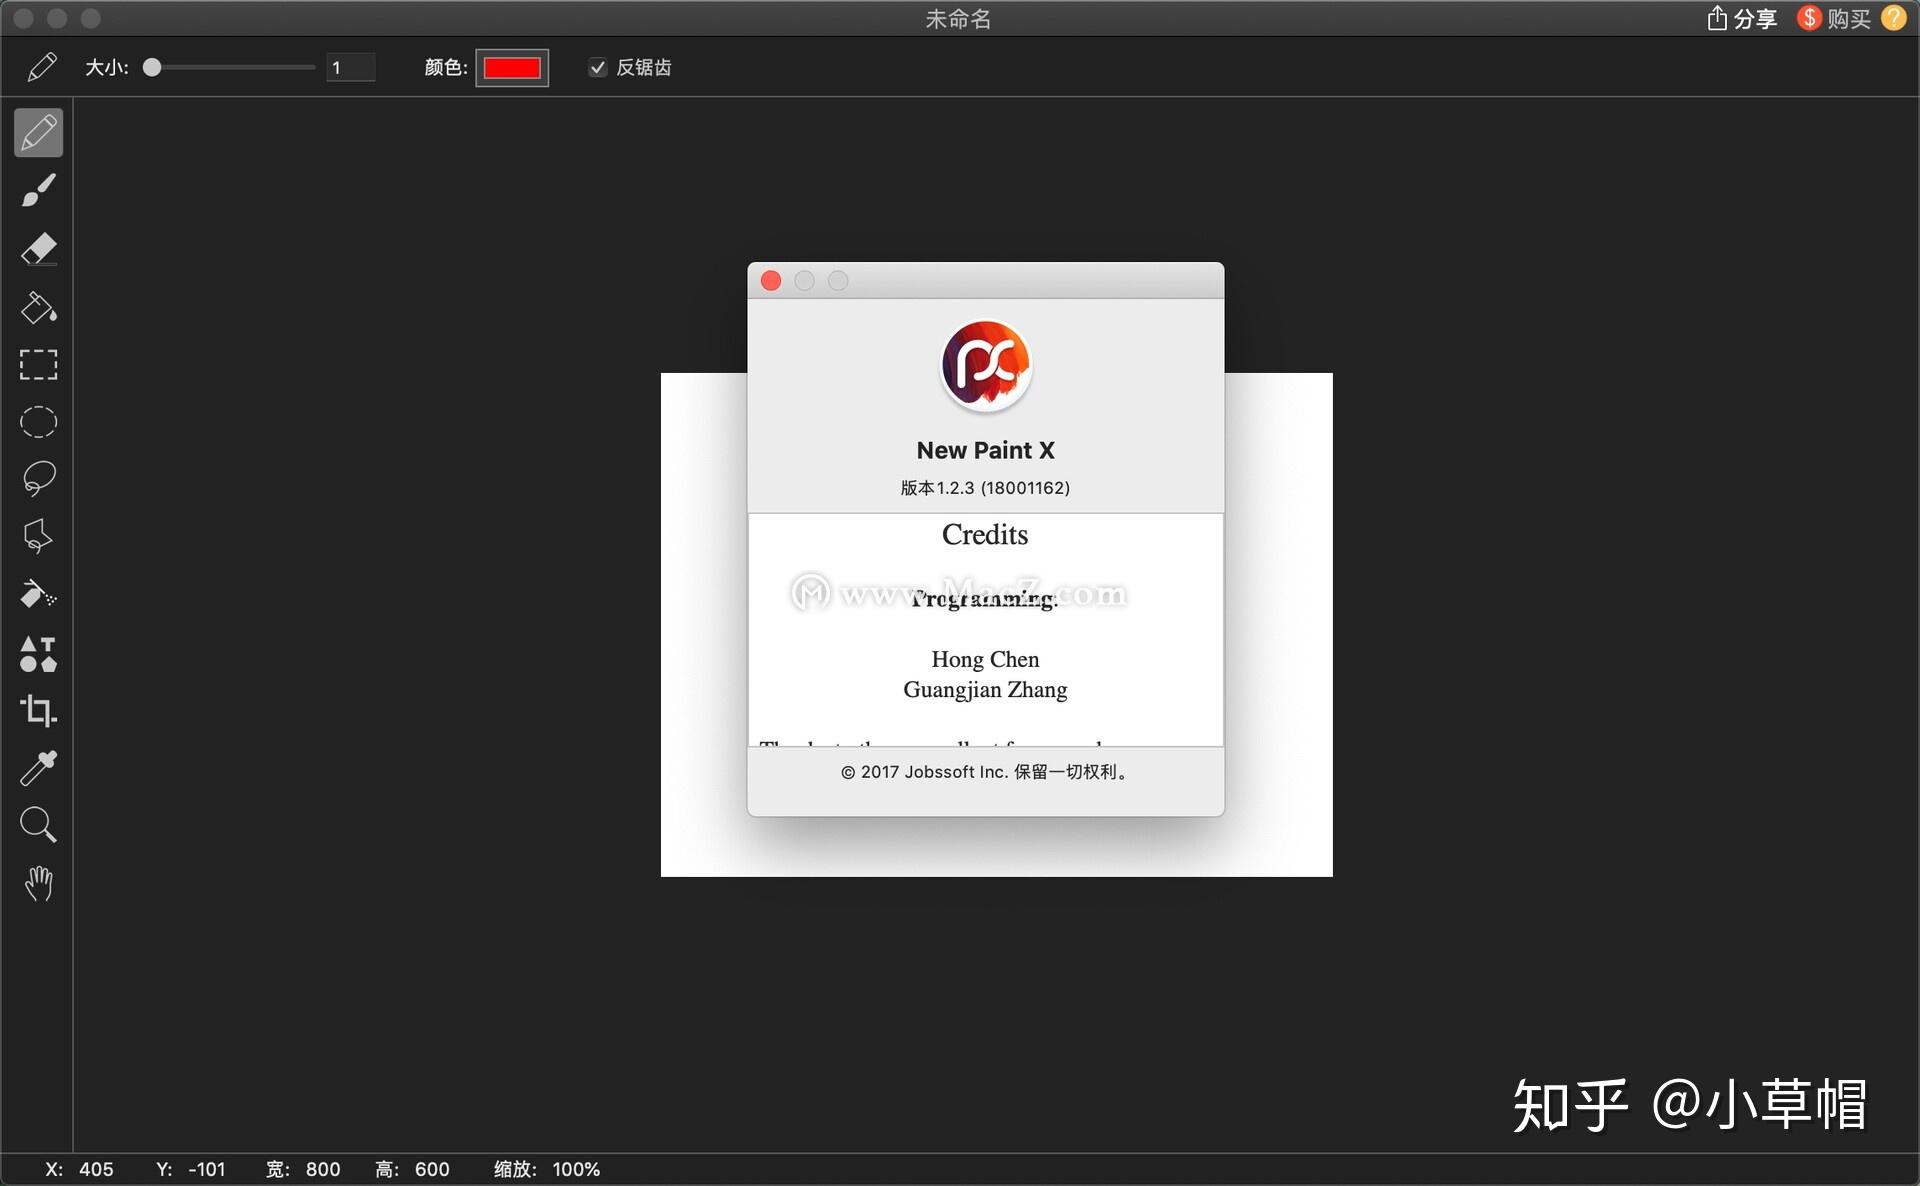Image resolution: width=1920 pixels, height=1186 pixels.
Task: Click the size value input field
Action: (350, 67)
